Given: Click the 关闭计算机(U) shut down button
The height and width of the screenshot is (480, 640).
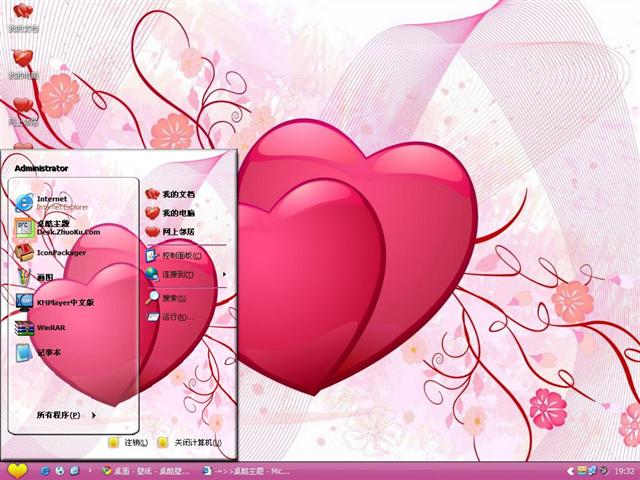Looking at the screenshot, I should [x=190, y=442].
